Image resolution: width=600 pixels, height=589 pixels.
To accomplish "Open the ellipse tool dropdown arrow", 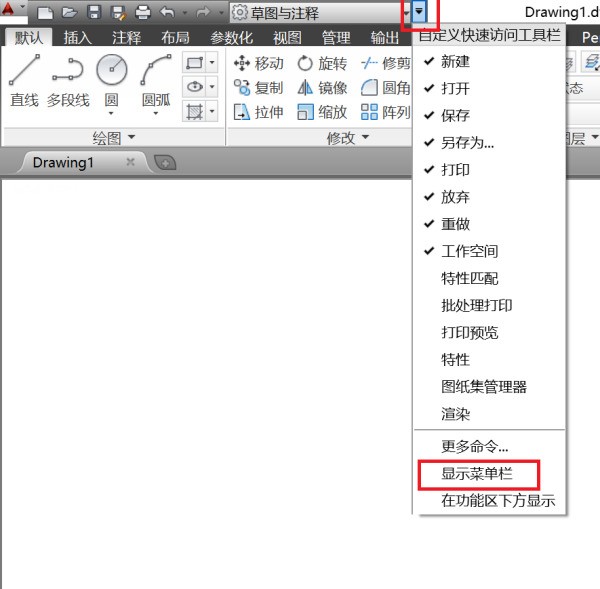I will click(212, 87).
